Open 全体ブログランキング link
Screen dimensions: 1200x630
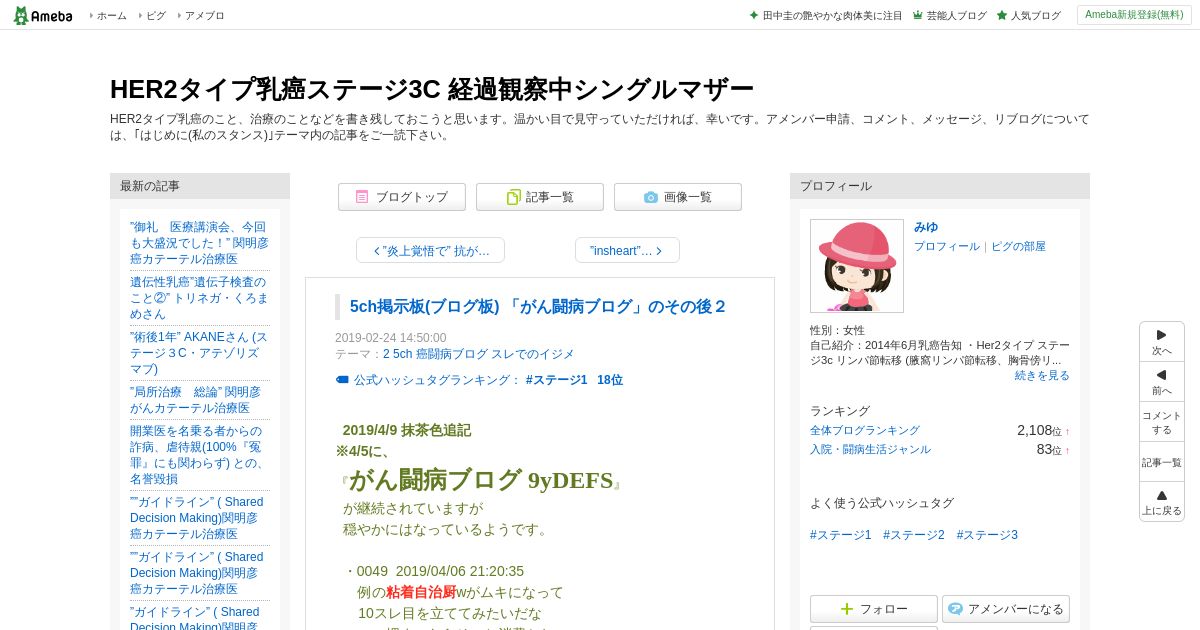click(865, 430)
